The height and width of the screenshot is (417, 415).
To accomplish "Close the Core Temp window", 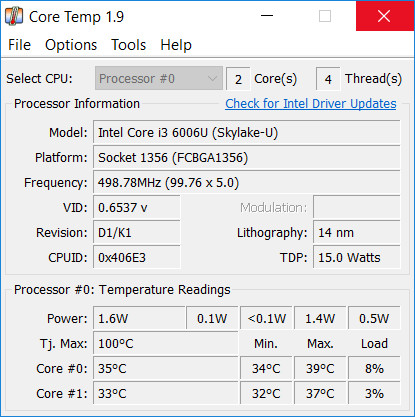I will [384, 16].
